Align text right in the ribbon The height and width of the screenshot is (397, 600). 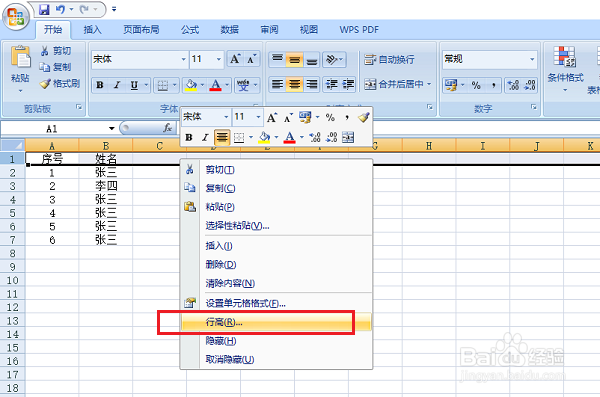coord(311,84)
